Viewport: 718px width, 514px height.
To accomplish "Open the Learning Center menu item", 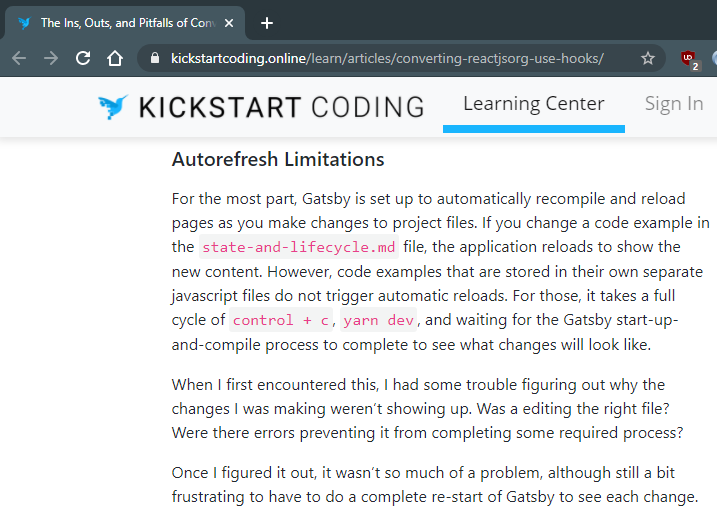I will tap(534, 104).
